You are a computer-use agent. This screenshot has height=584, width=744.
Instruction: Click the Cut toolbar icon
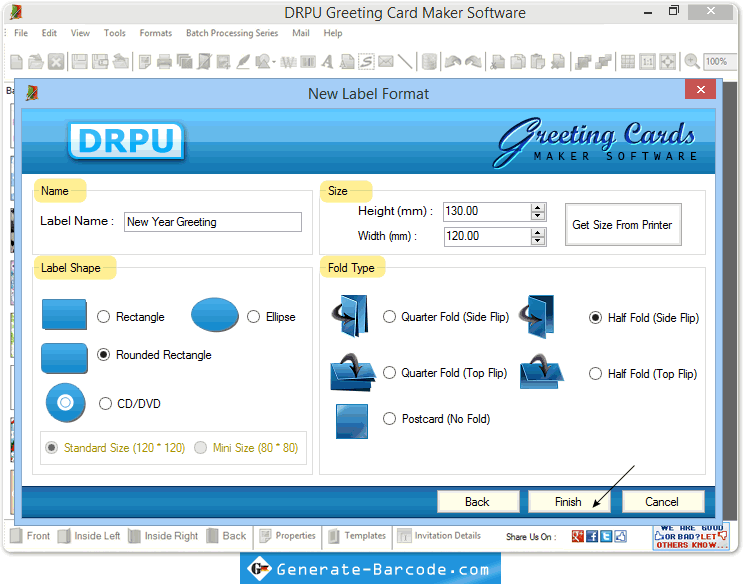point(498,62)
